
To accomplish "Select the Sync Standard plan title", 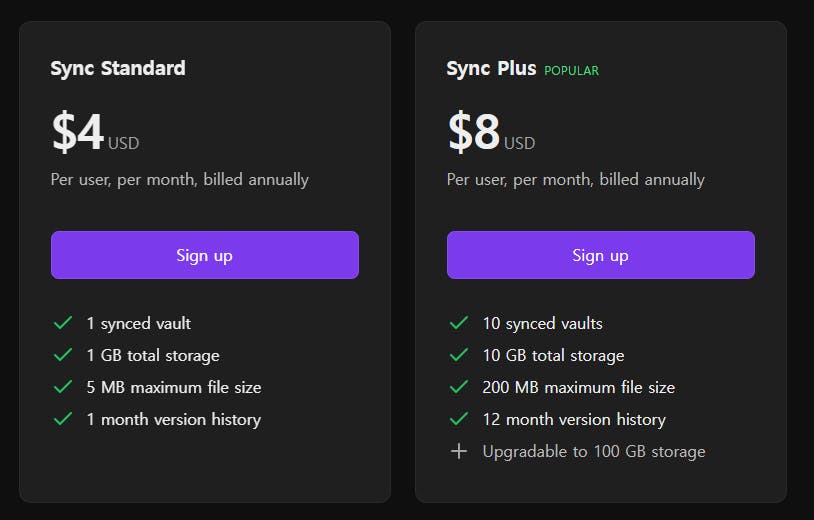I will 118,69.
